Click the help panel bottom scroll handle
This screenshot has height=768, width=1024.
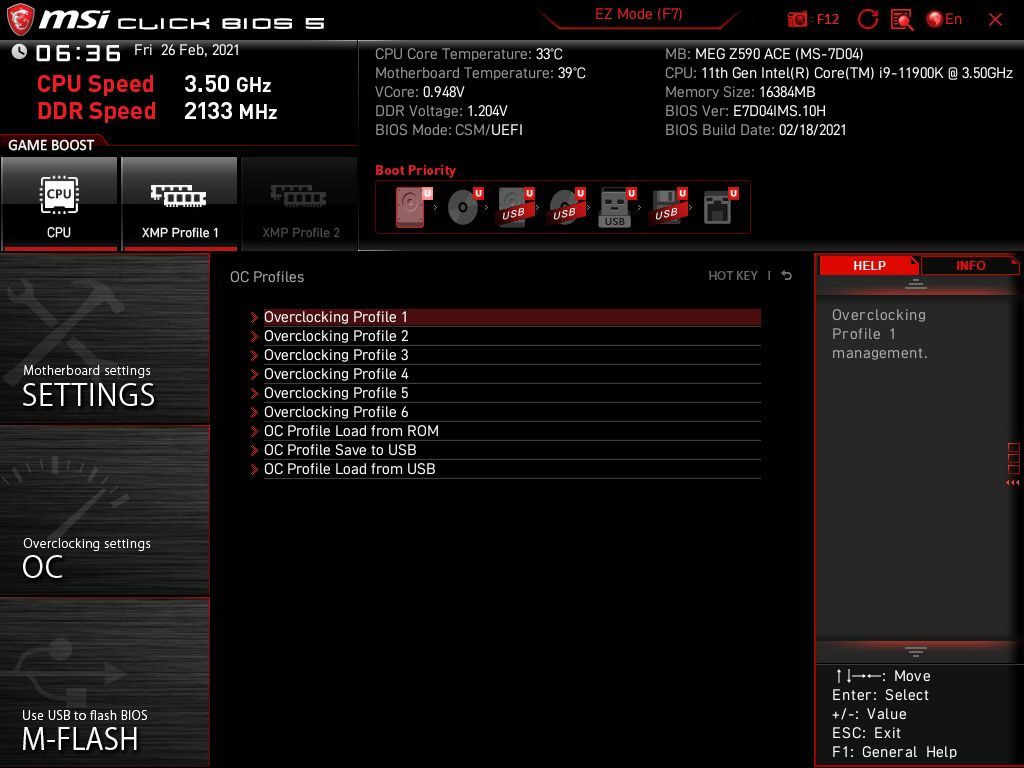point(916,651)
